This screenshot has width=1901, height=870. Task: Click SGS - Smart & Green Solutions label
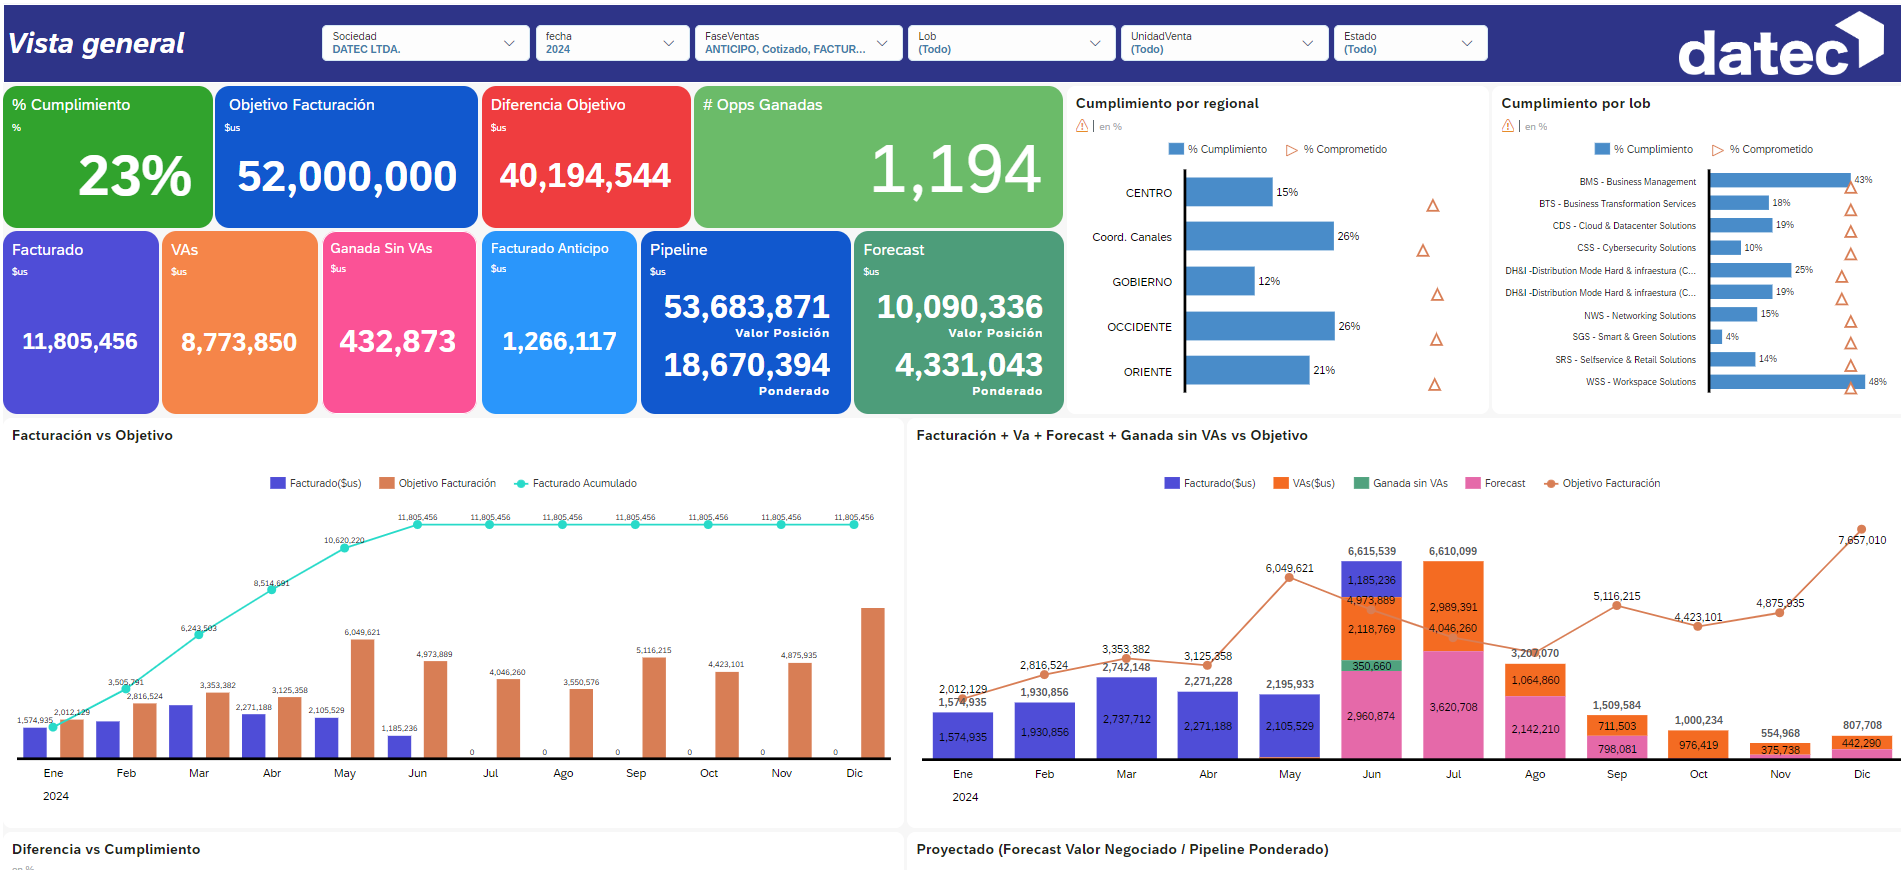[x=1634, y=337]
